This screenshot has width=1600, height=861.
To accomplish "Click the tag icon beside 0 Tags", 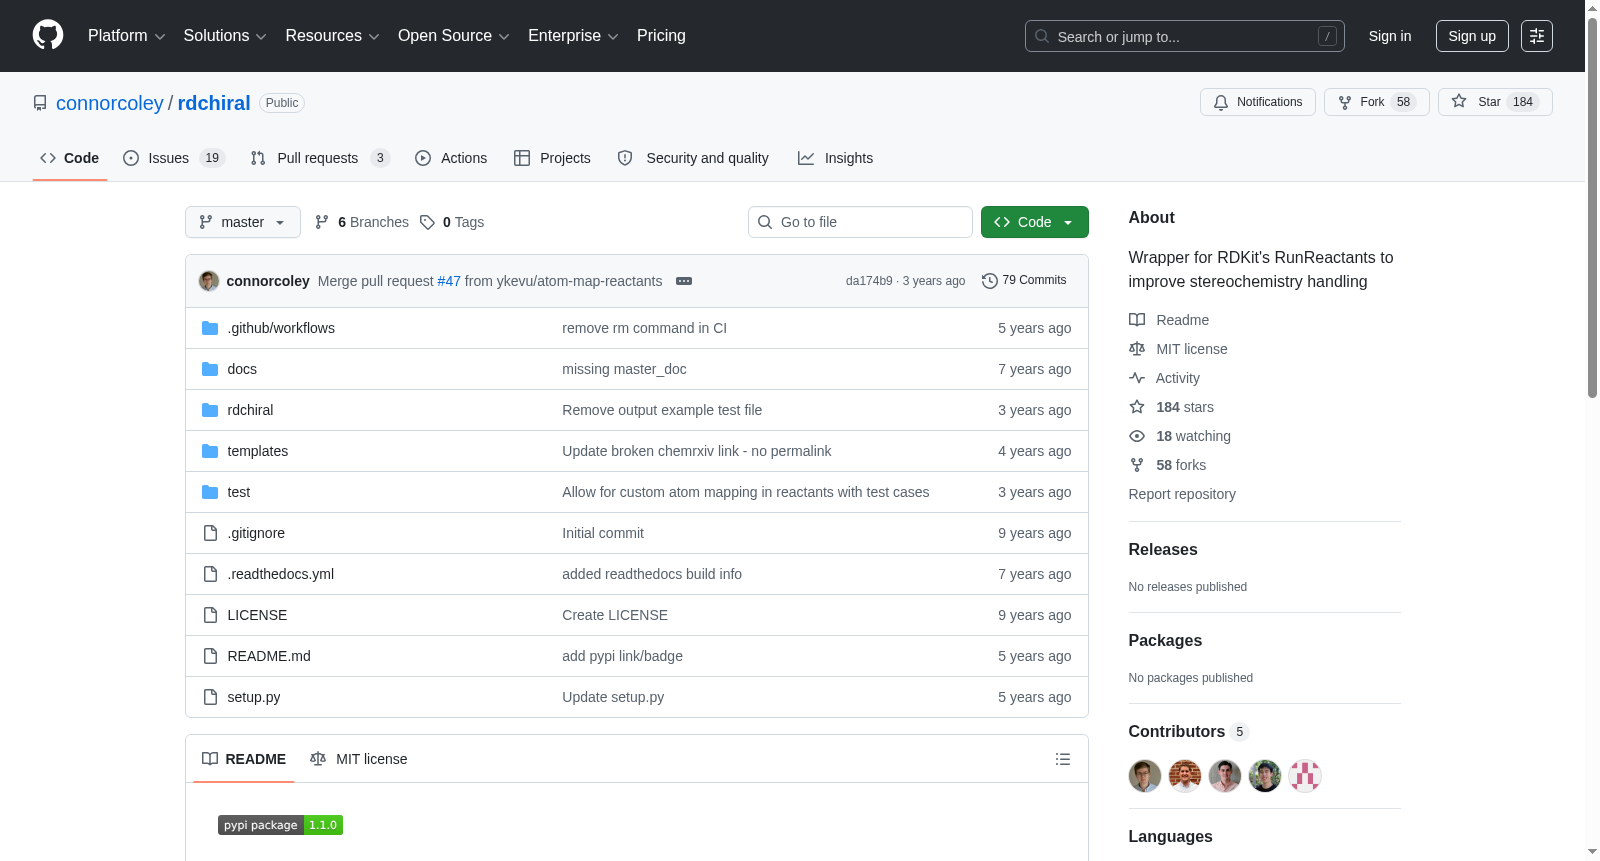I will tap(427, 222).
